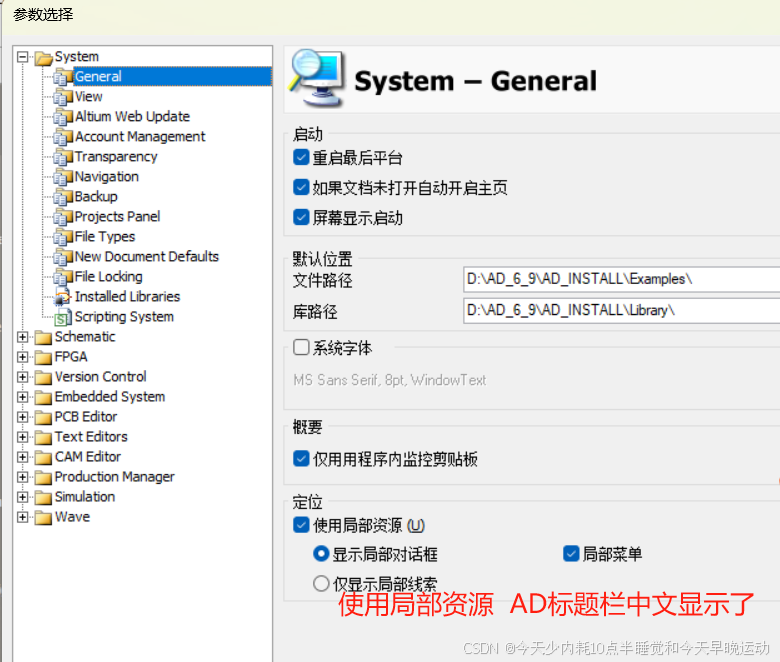Open Scripting System page
Image resolution: width=780 pixels, height=662 pixels.
124,316
